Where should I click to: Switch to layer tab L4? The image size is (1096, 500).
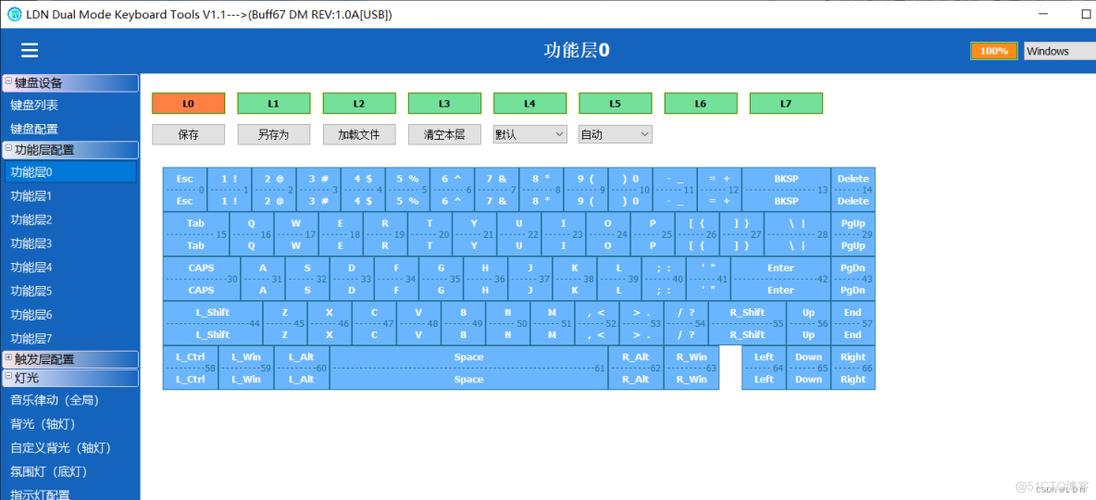[x=530, y=103]
